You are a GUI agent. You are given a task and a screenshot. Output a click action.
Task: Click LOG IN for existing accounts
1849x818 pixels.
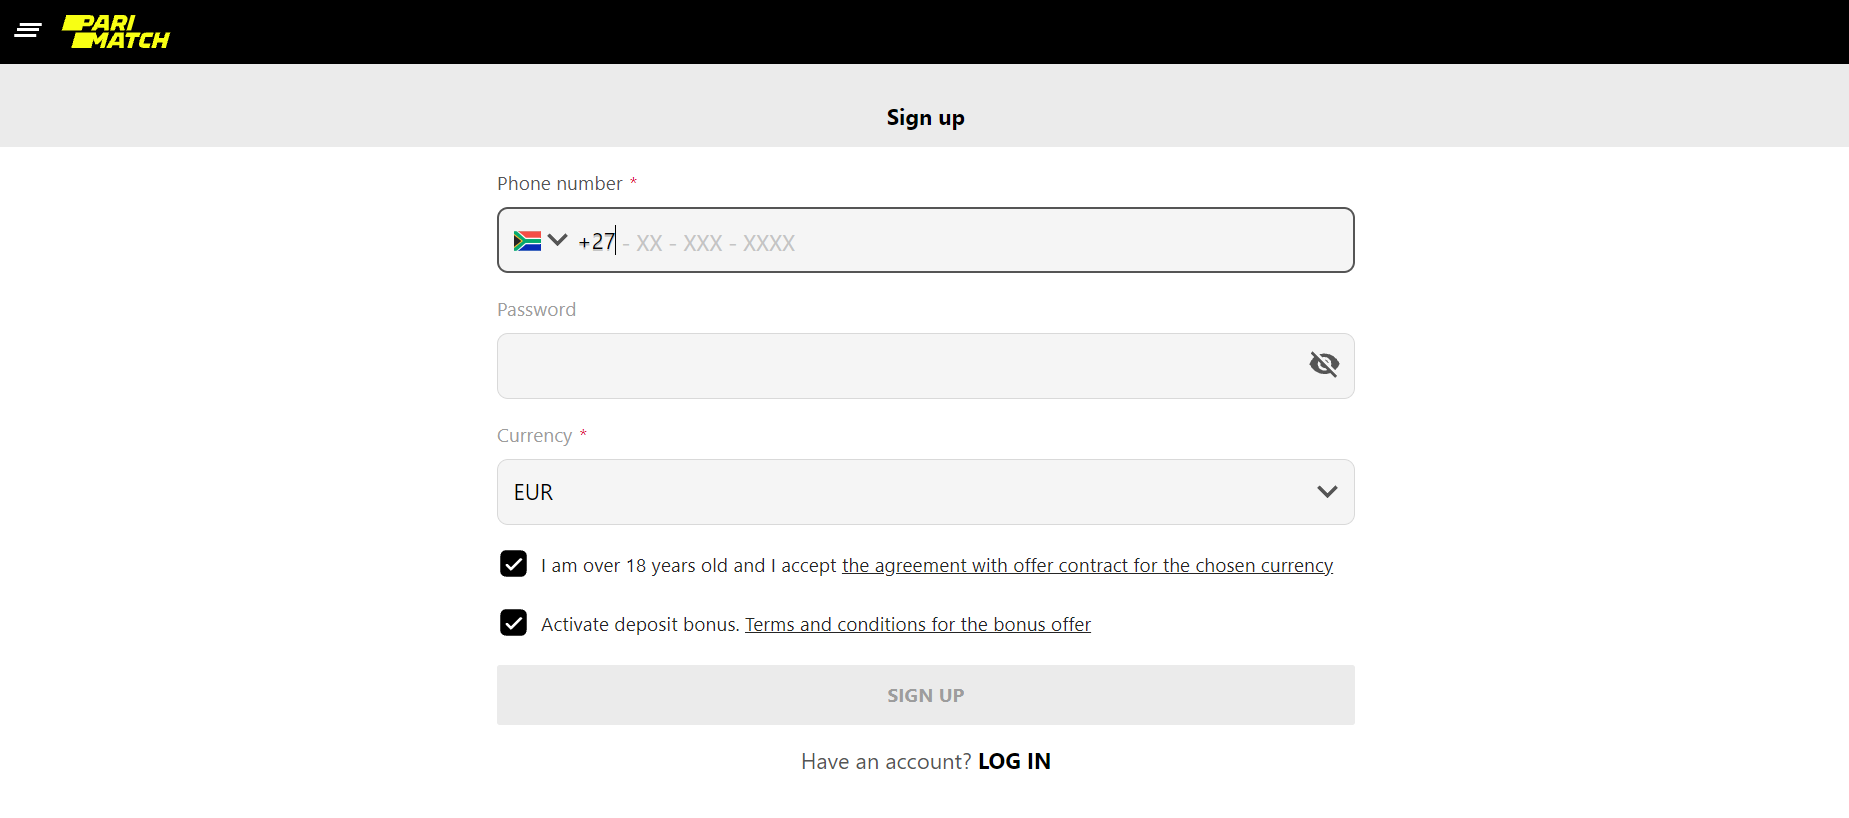click(x=1014, y=761)
